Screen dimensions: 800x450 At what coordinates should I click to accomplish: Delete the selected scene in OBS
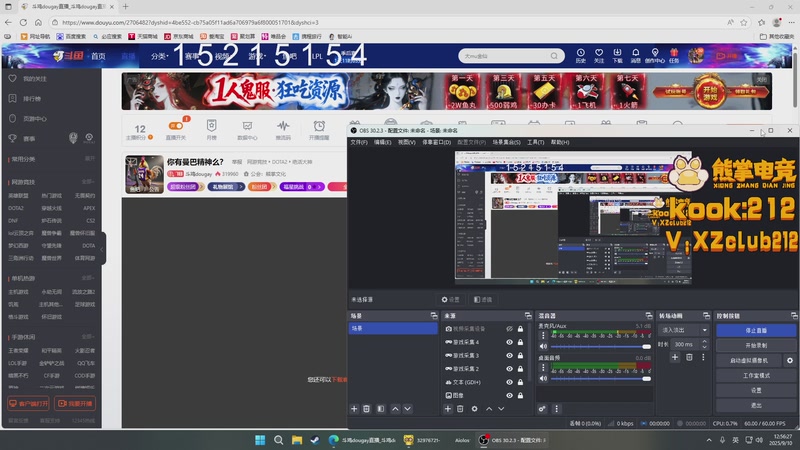366,409
